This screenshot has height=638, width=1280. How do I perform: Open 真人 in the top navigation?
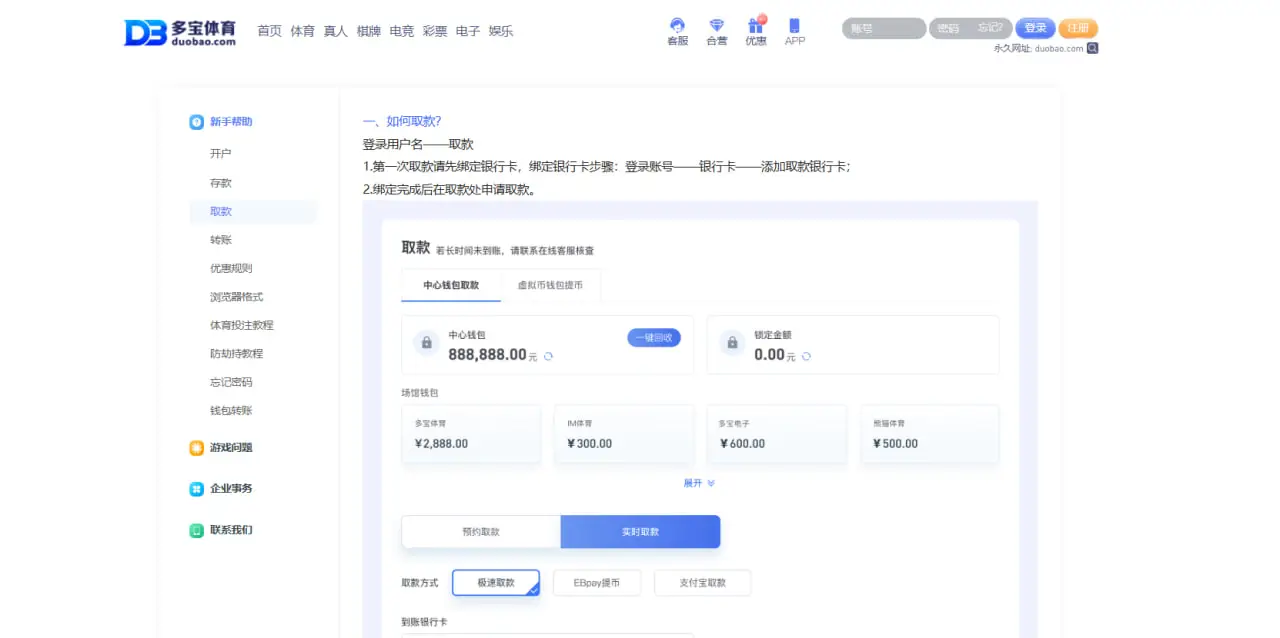coord(335,31)
